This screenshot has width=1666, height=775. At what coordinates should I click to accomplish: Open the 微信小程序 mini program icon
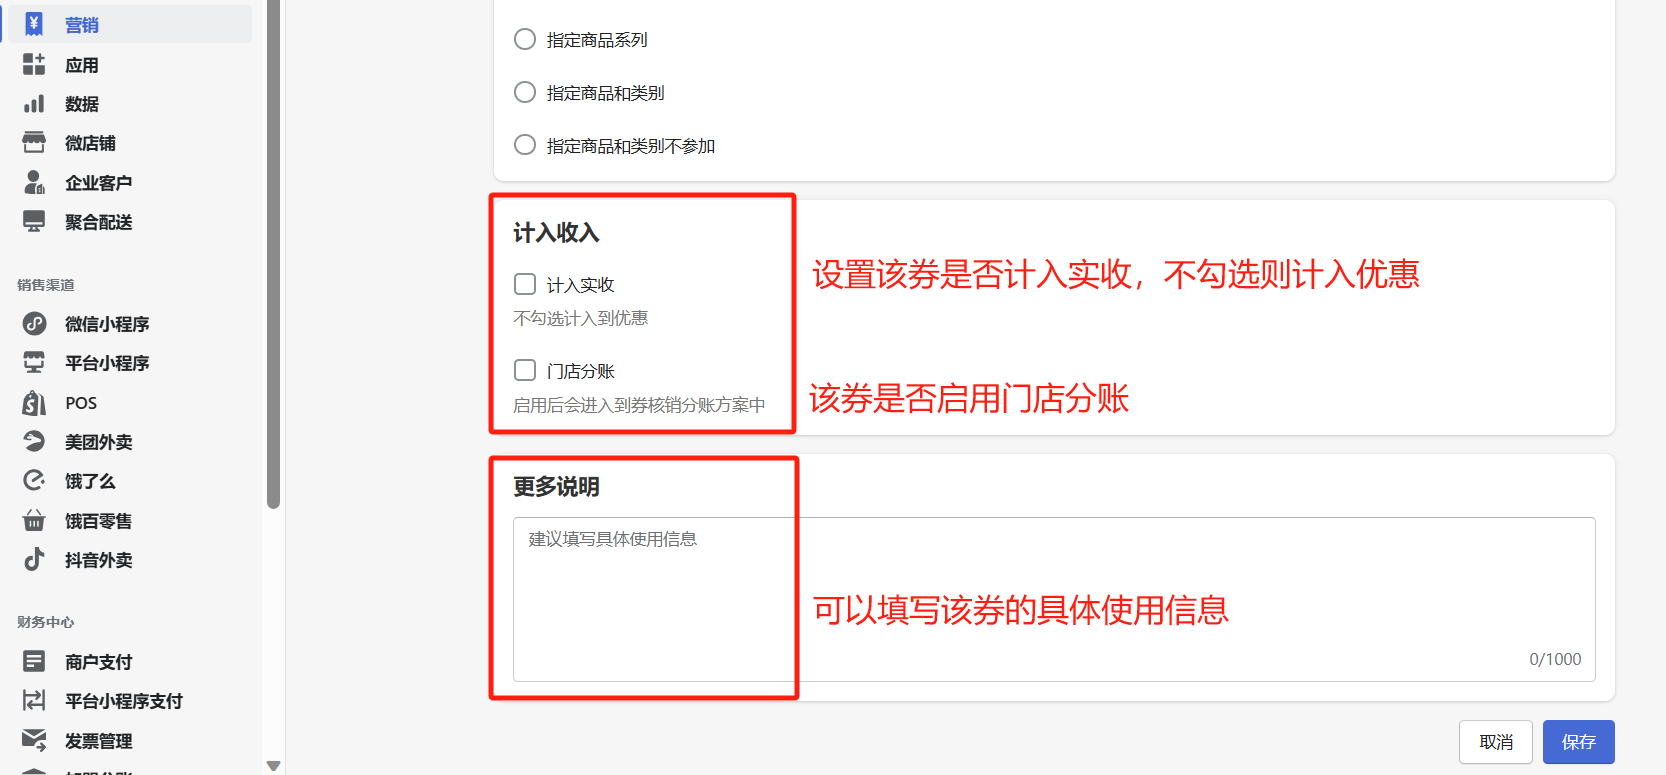[x=34, y=323]
